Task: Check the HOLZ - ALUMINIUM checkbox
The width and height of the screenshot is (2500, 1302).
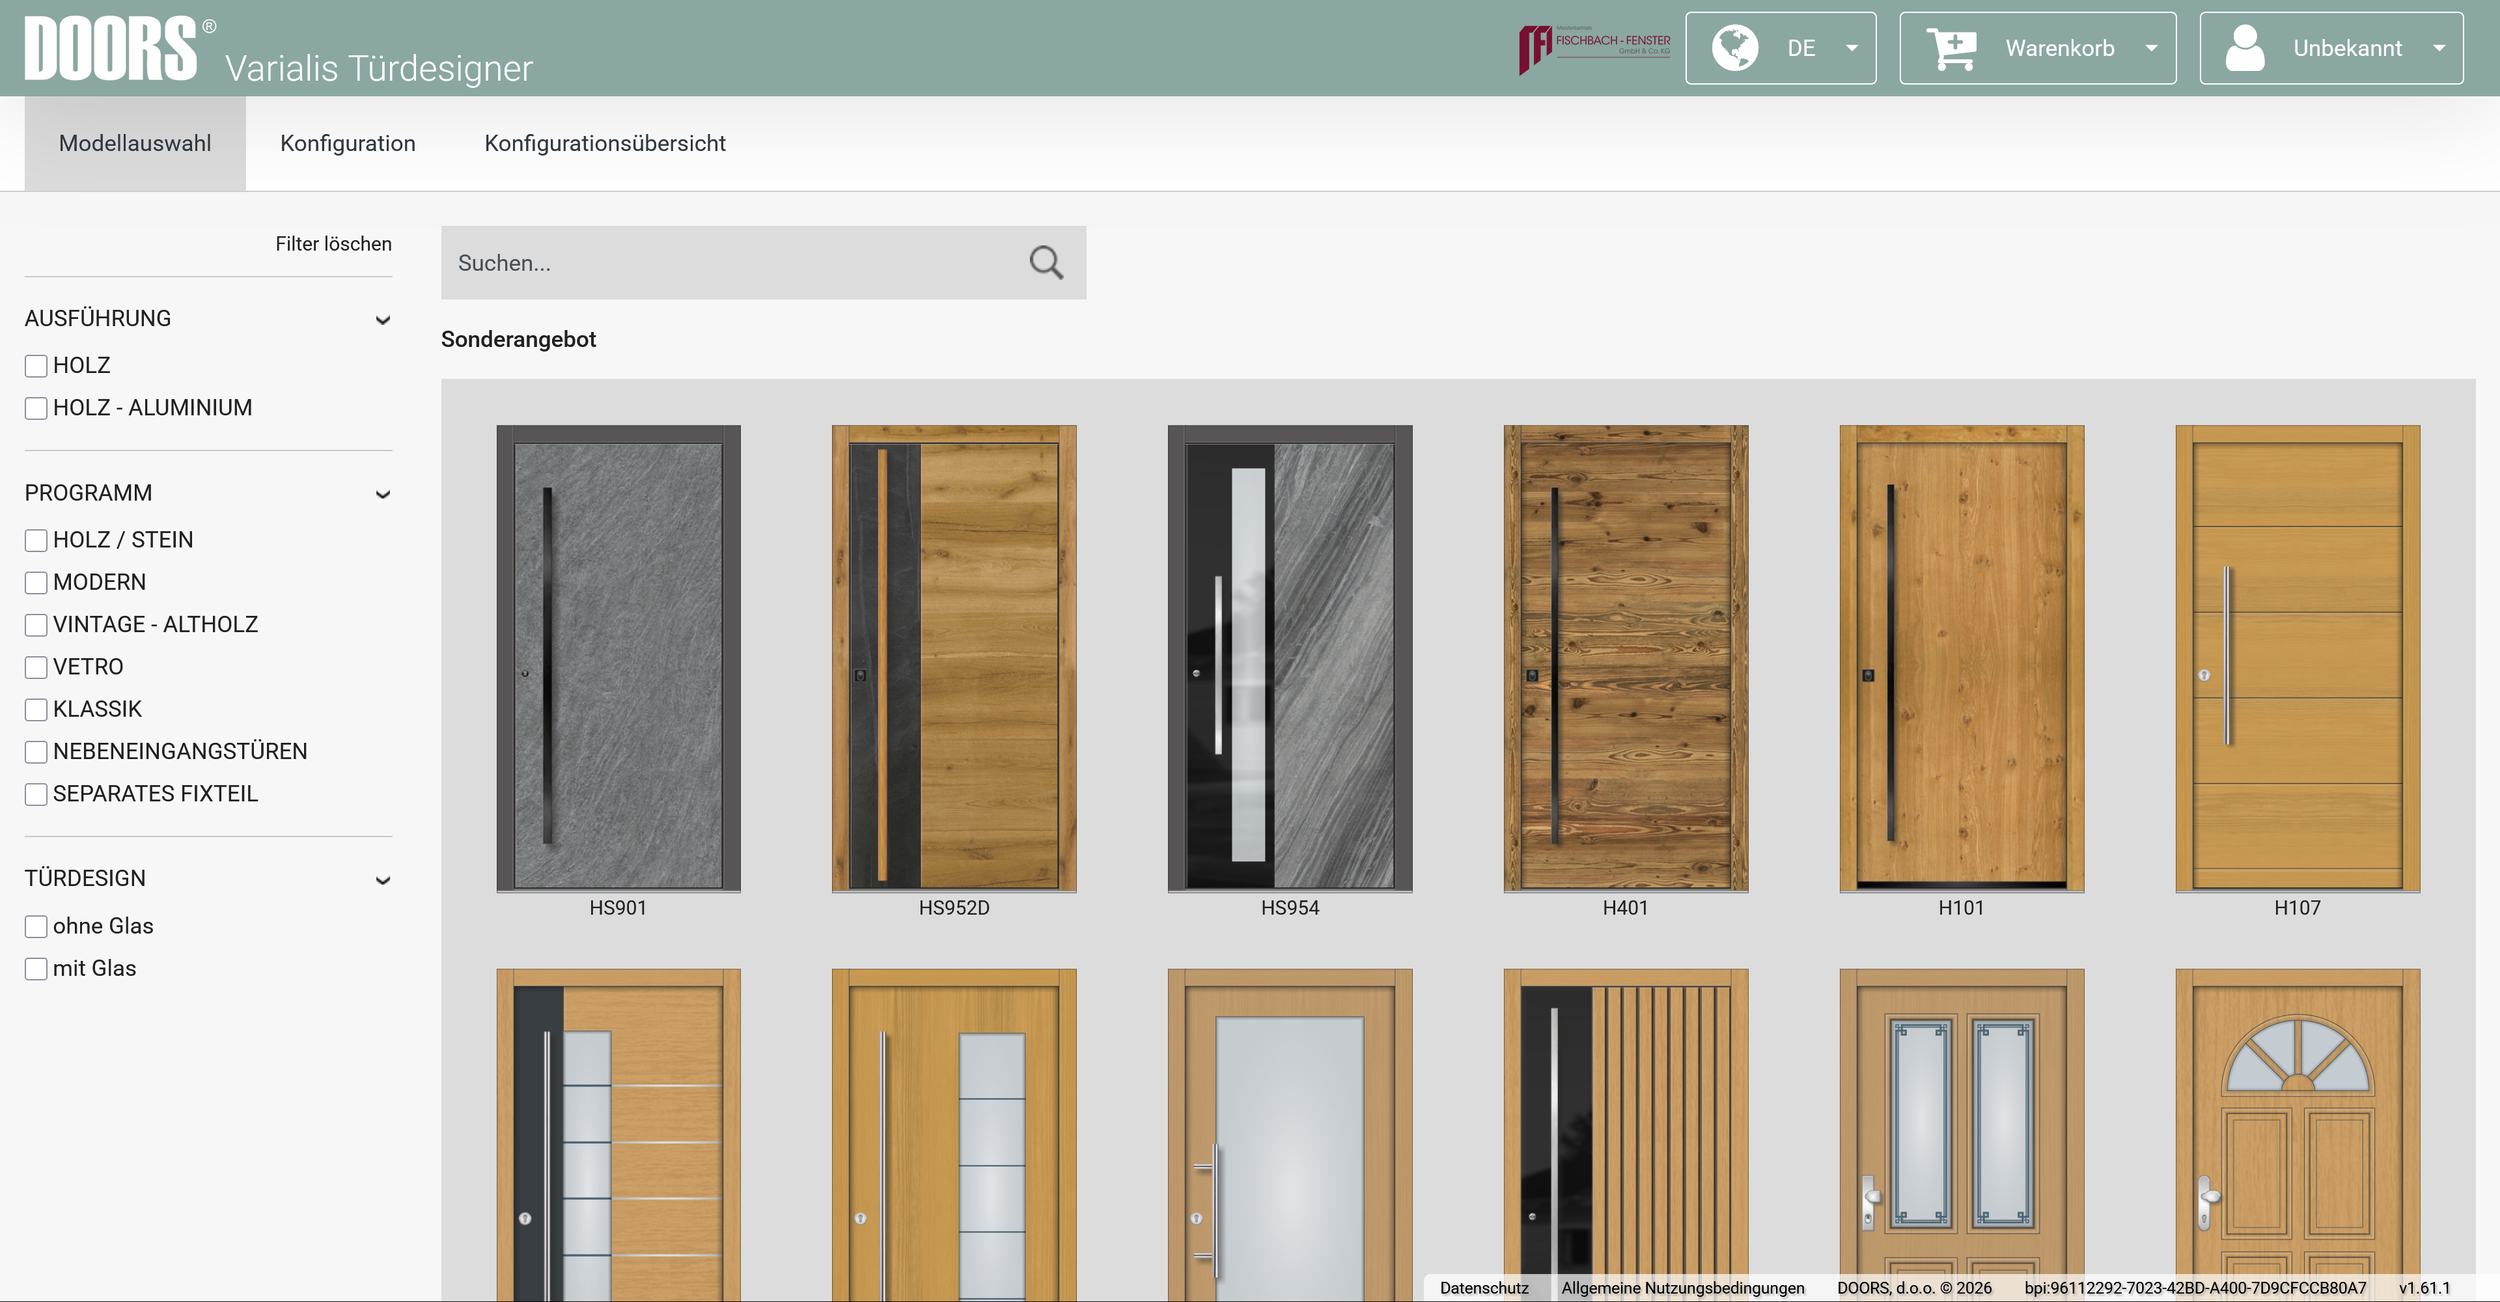Action: (x=36, y=408)
